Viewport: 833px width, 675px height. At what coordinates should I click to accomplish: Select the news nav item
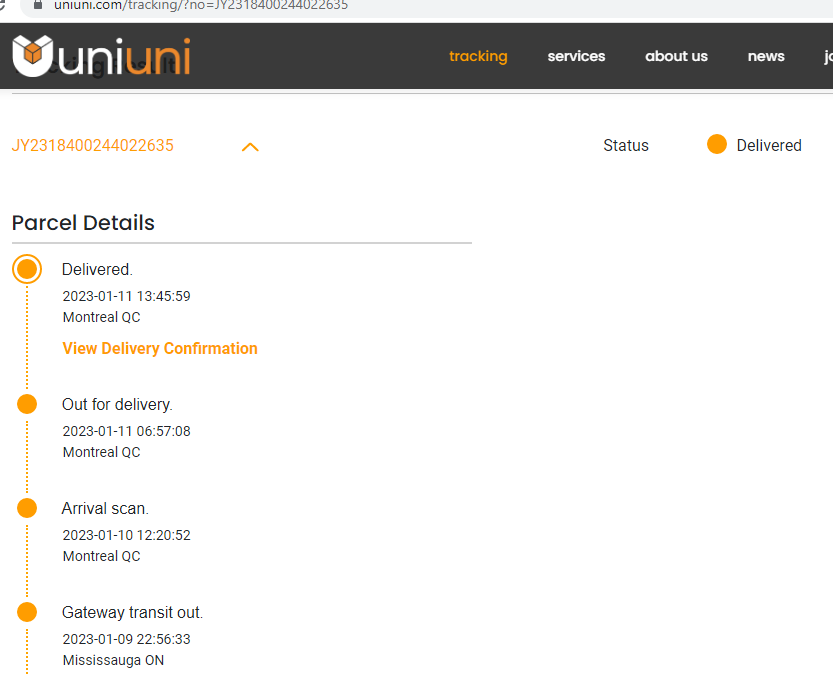point(766,56)
